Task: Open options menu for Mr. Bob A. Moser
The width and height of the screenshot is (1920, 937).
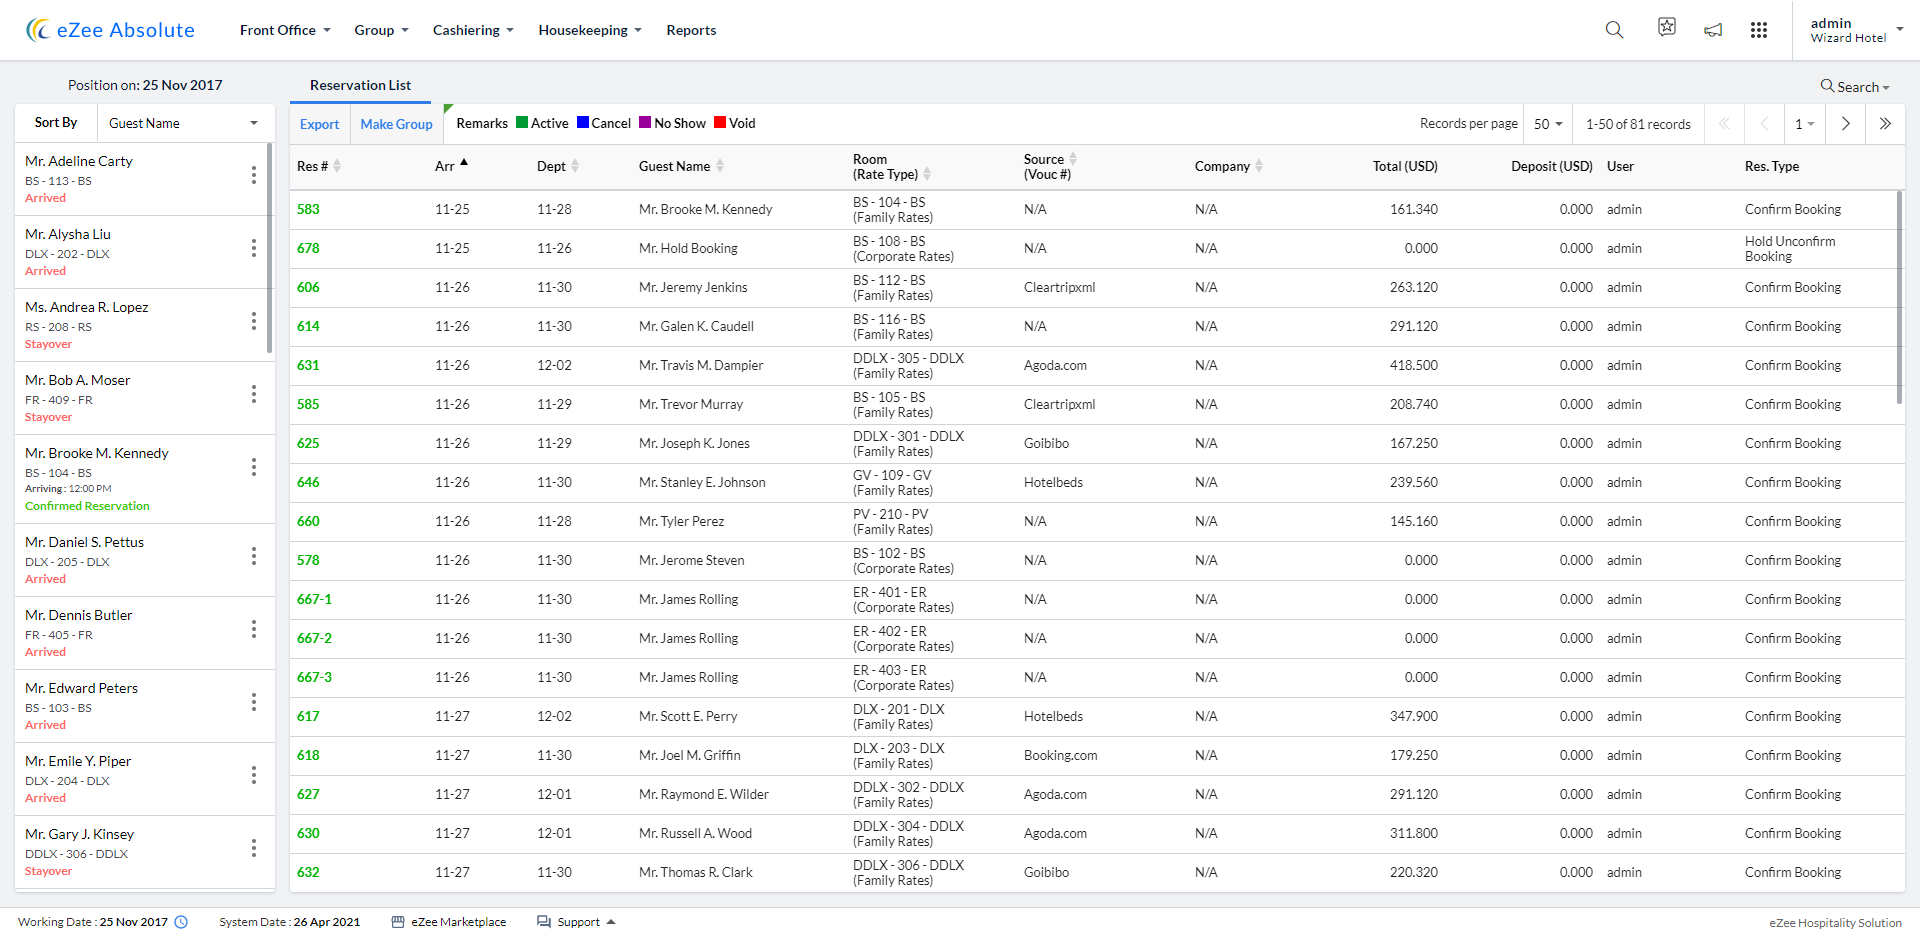Action: (254, 394)
